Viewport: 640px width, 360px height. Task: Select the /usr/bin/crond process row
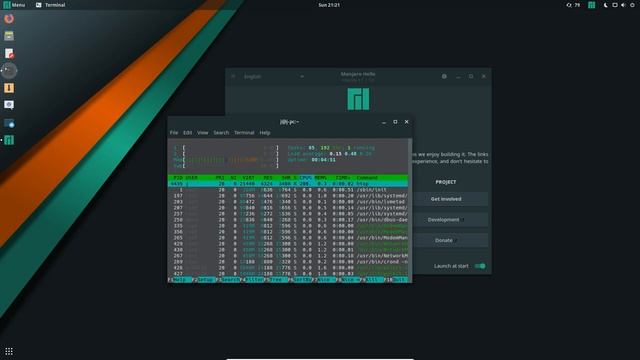click(288, 262)
